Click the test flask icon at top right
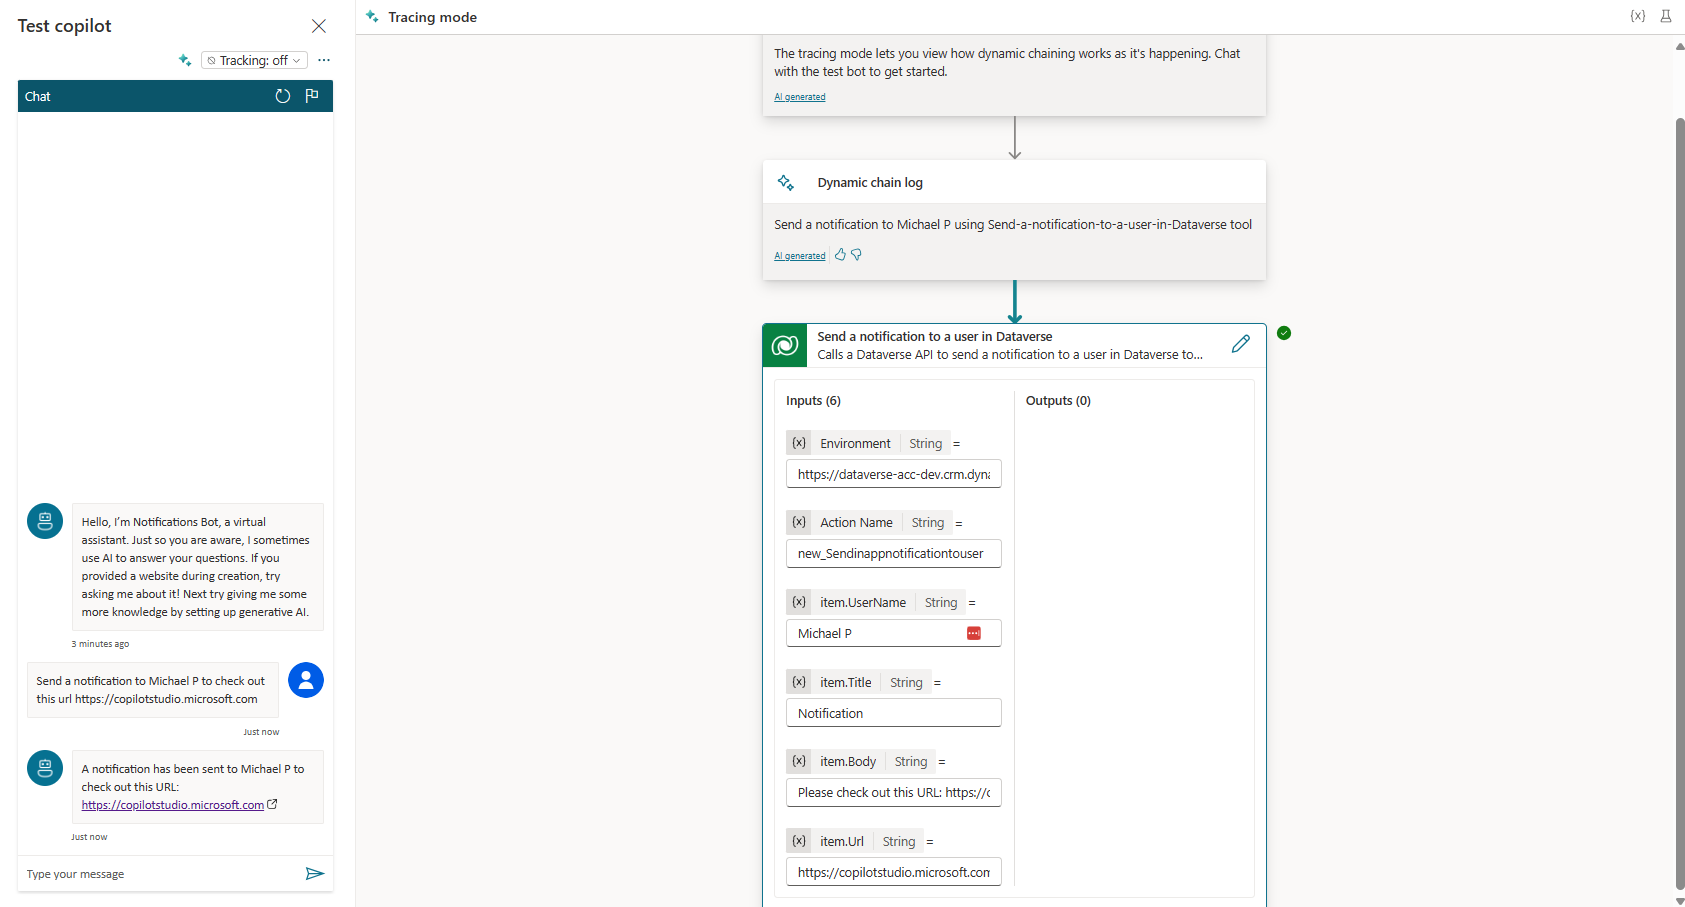The height and width of the screenshot is (907, 1685). (x=1666, y=16)
